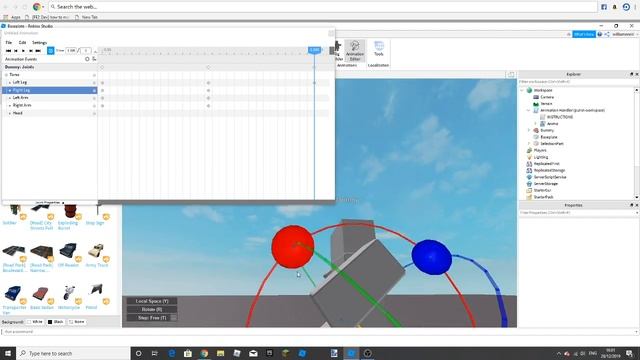The height and width of the screenshot is (360, 640).
Task: Click the Windows Start button
Action: click(8, 353)
